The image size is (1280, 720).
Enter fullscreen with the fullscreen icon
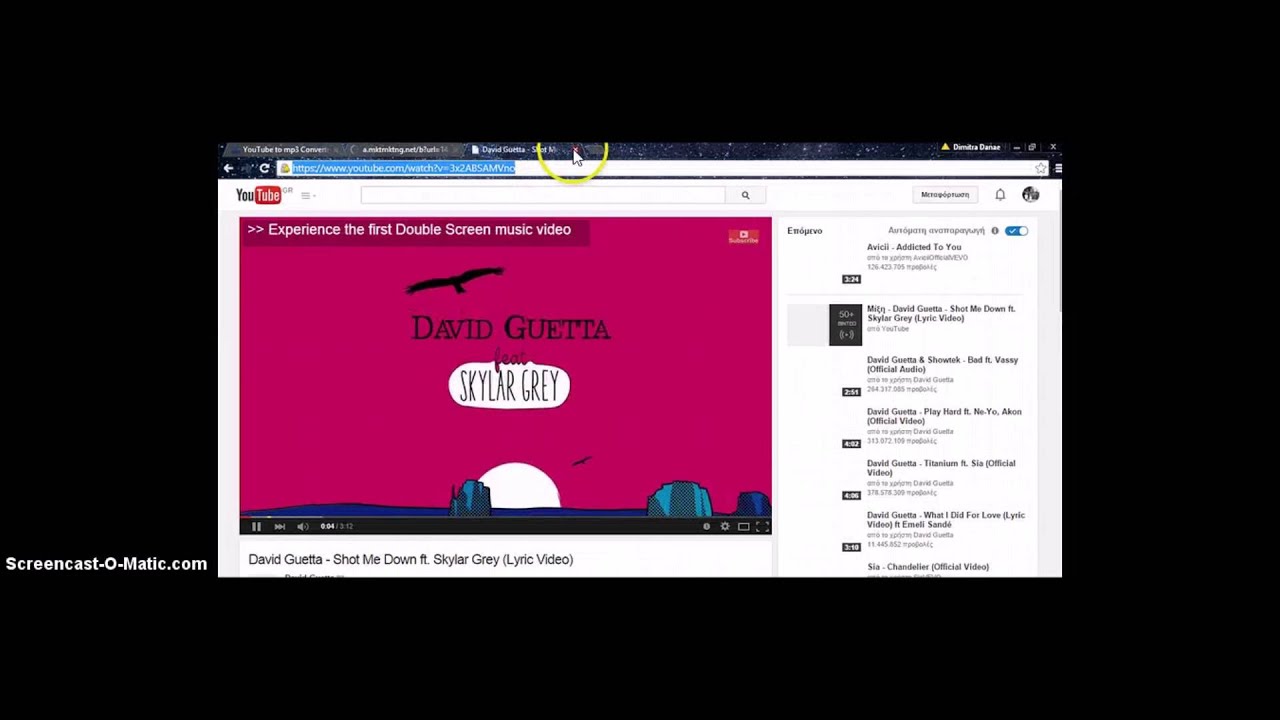[x=761, y=526]
